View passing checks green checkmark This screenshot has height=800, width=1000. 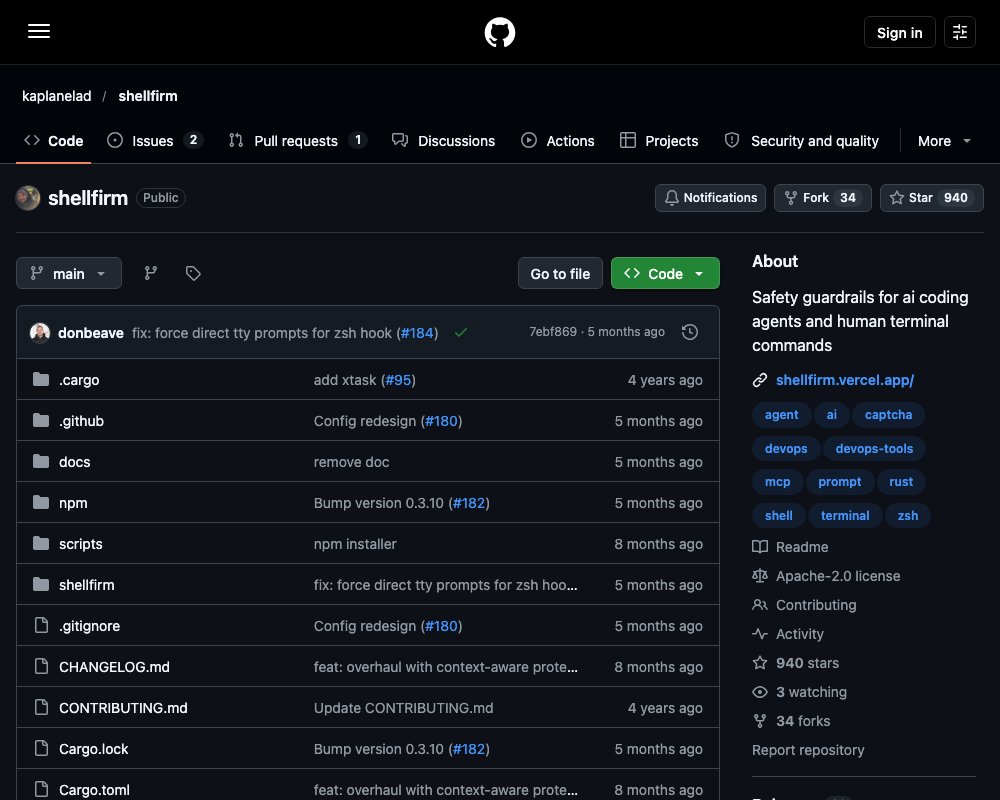(x=460, y=332)
